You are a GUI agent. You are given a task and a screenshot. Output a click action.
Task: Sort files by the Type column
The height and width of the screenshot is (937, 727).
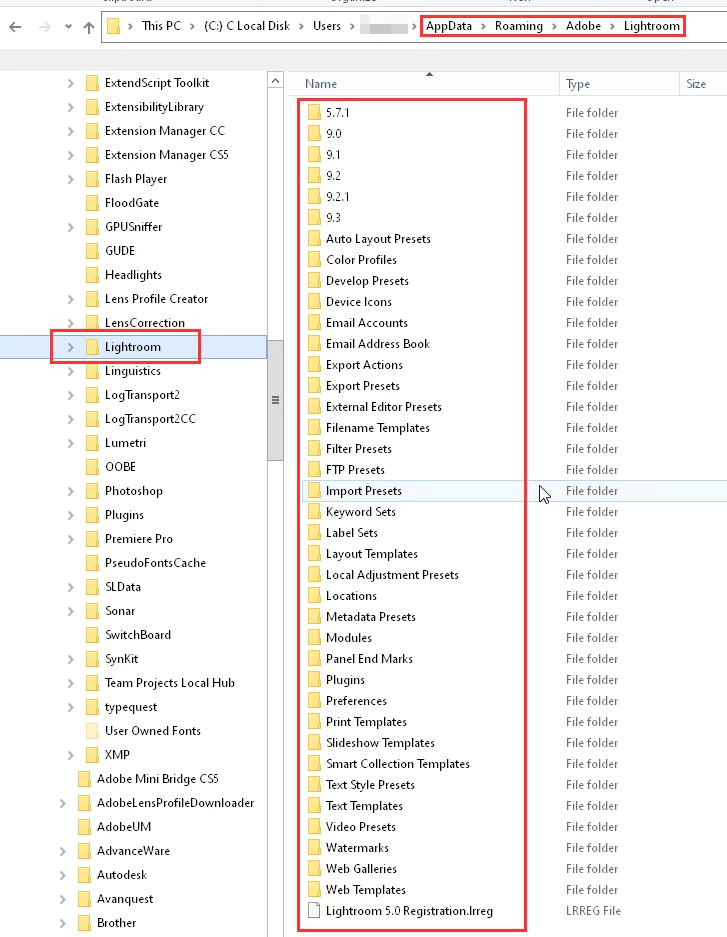pos(578,84)
